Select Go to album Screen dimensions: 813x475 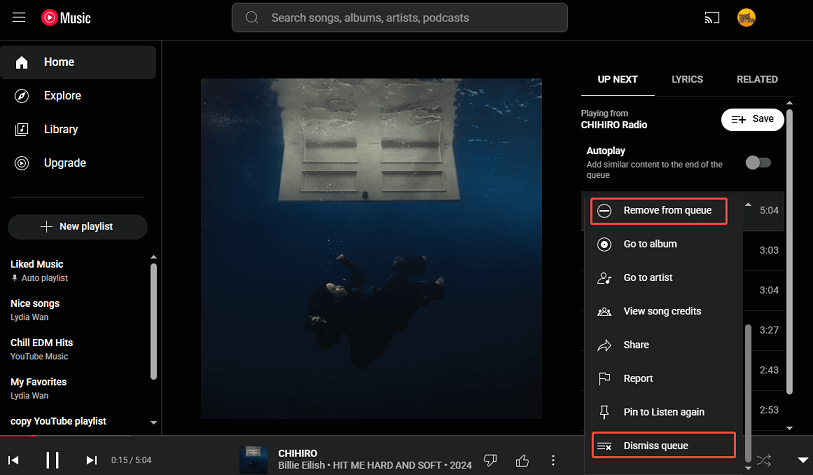coord(664,244)
